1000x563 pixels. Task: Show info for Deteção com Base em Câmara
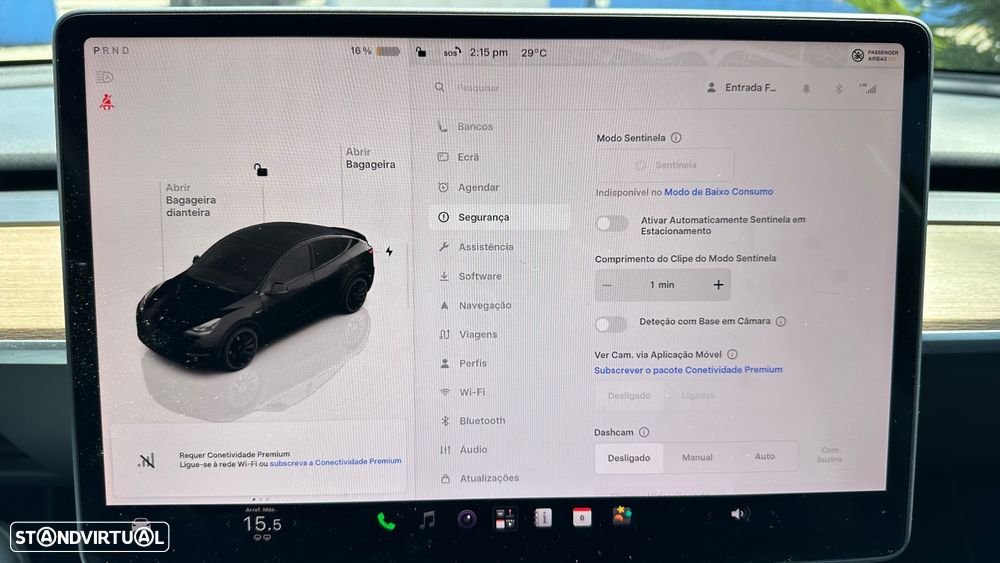tap(781, 321)
